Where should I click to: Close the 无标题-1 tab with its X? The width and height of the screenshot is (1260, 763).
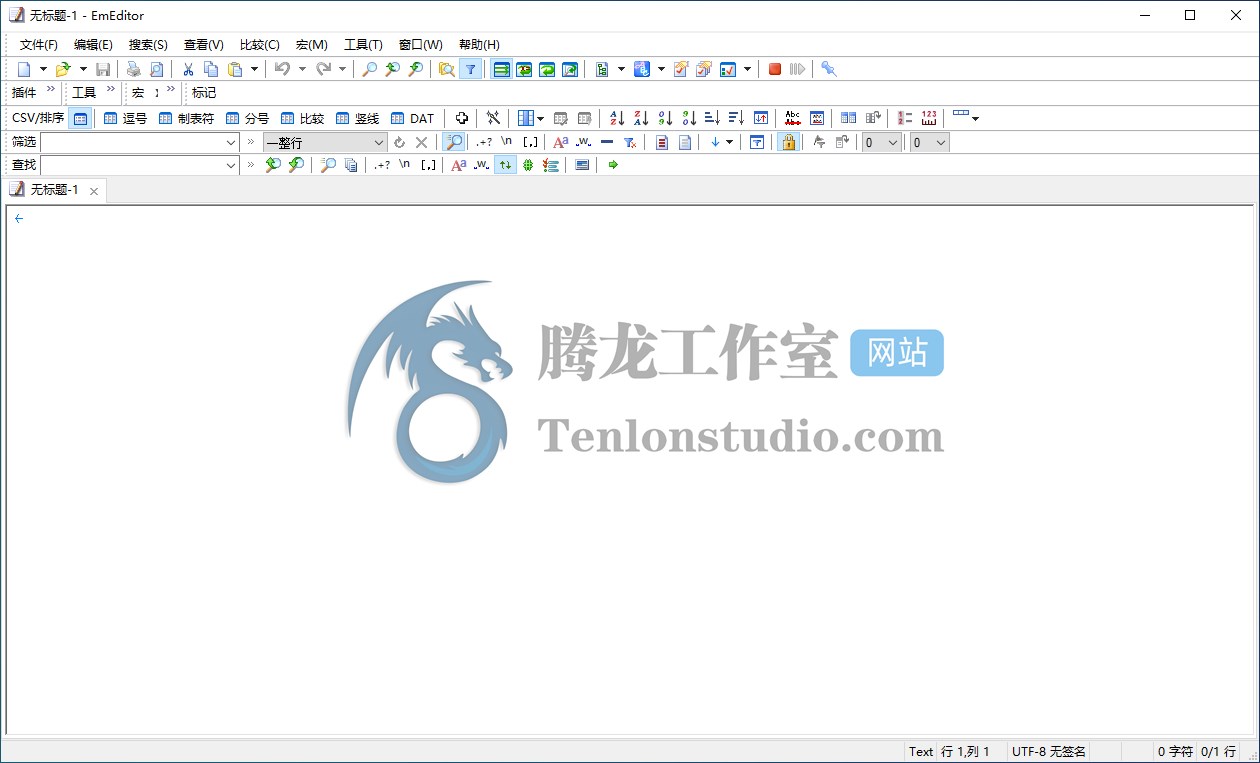[94, 191]
